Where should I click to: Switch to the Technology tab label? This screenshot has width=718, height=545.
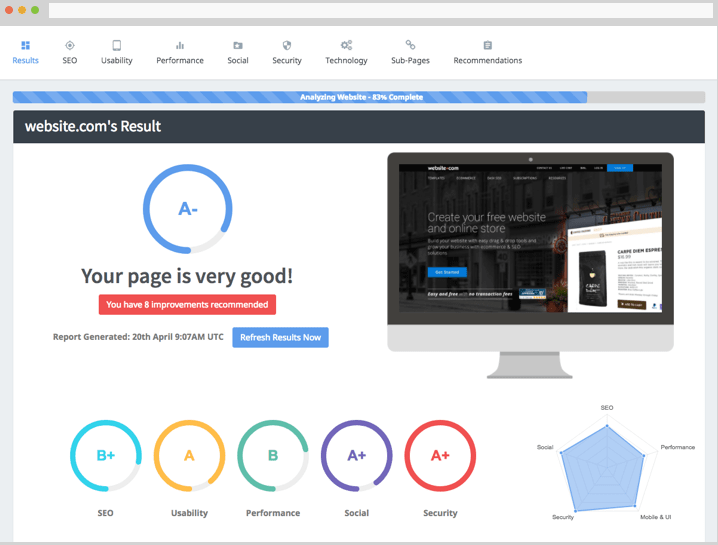pos(346,61)
